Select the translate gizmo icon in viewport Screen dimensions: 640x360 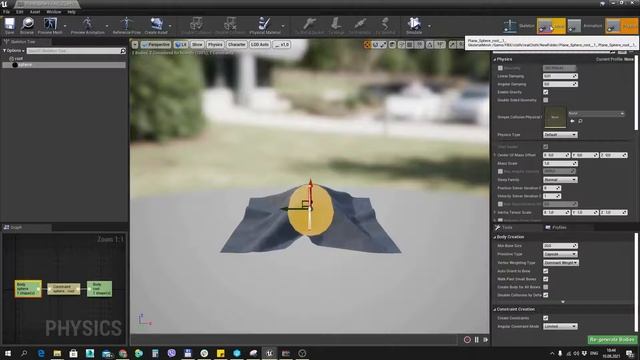point(367,44)
